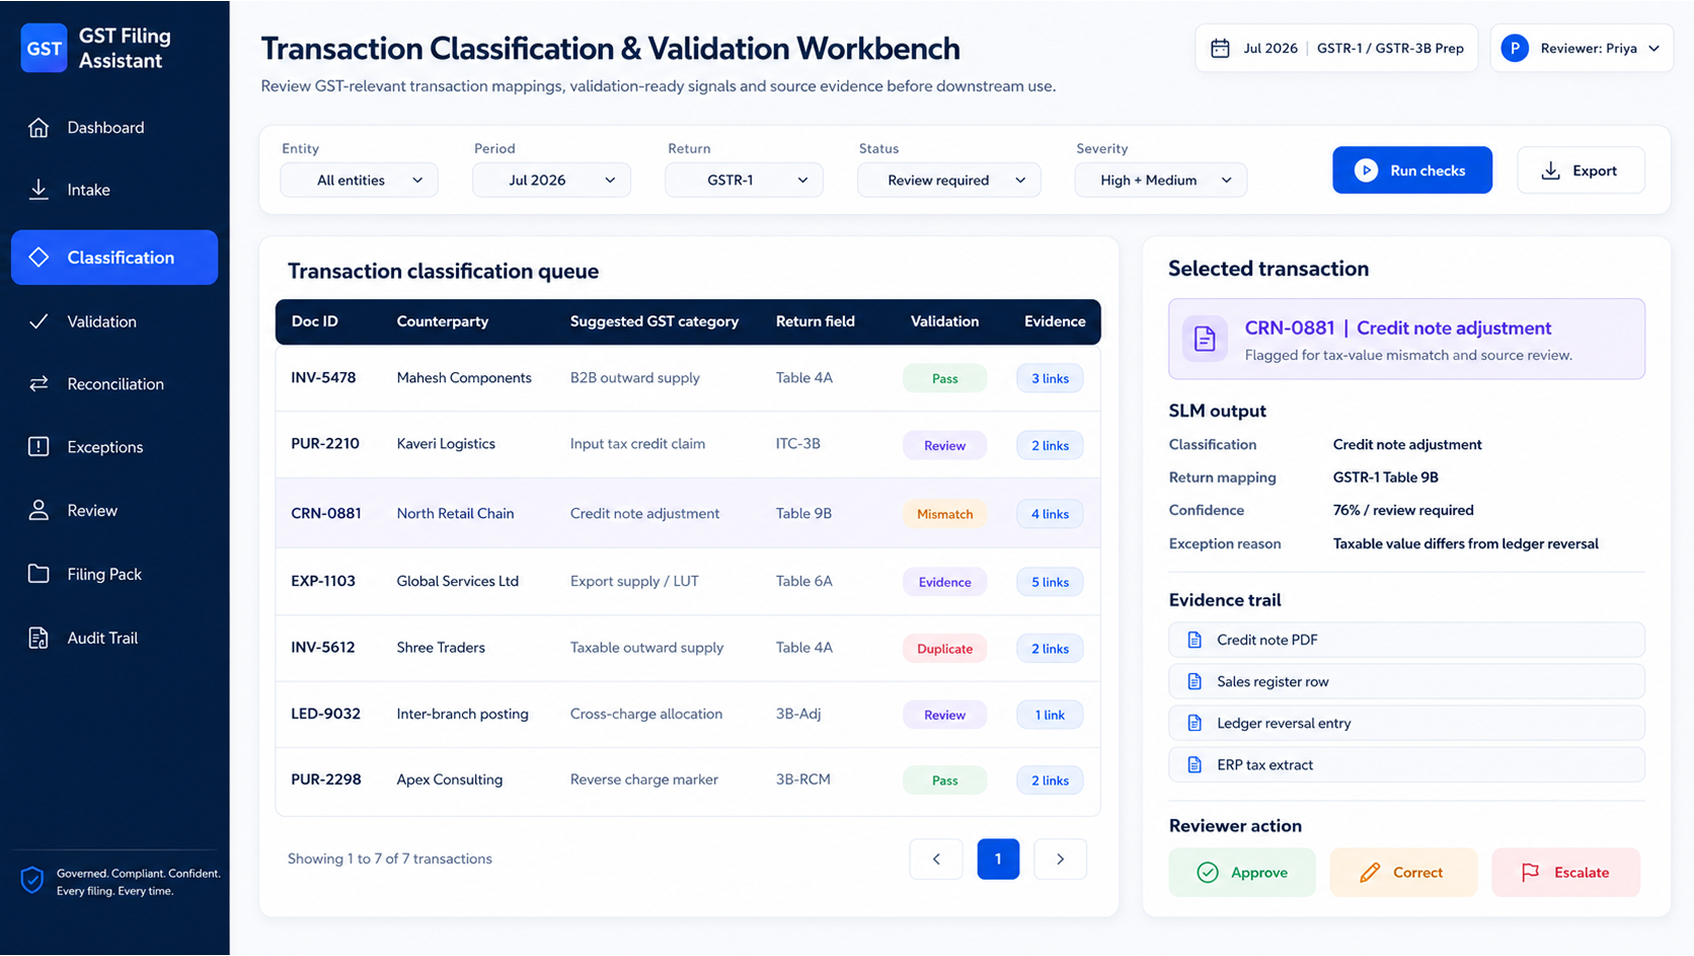Go to next page of transactions
Image resolution: width=1694 pixels, height=956 pixels.
(x=1060, y=859)
